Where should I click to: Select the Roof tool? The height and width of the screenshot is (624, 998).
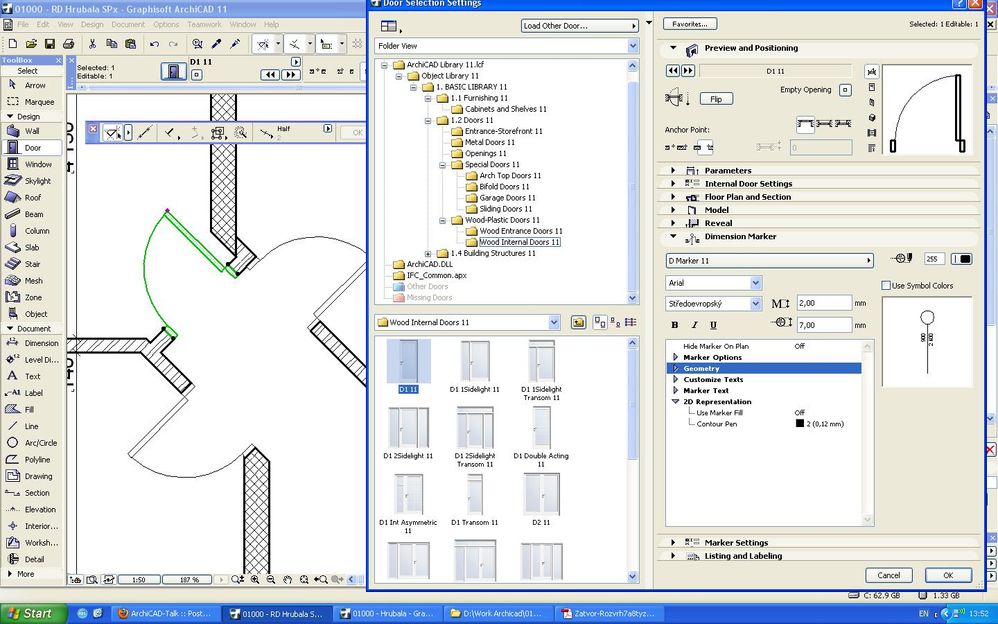[x=31, y=197]
